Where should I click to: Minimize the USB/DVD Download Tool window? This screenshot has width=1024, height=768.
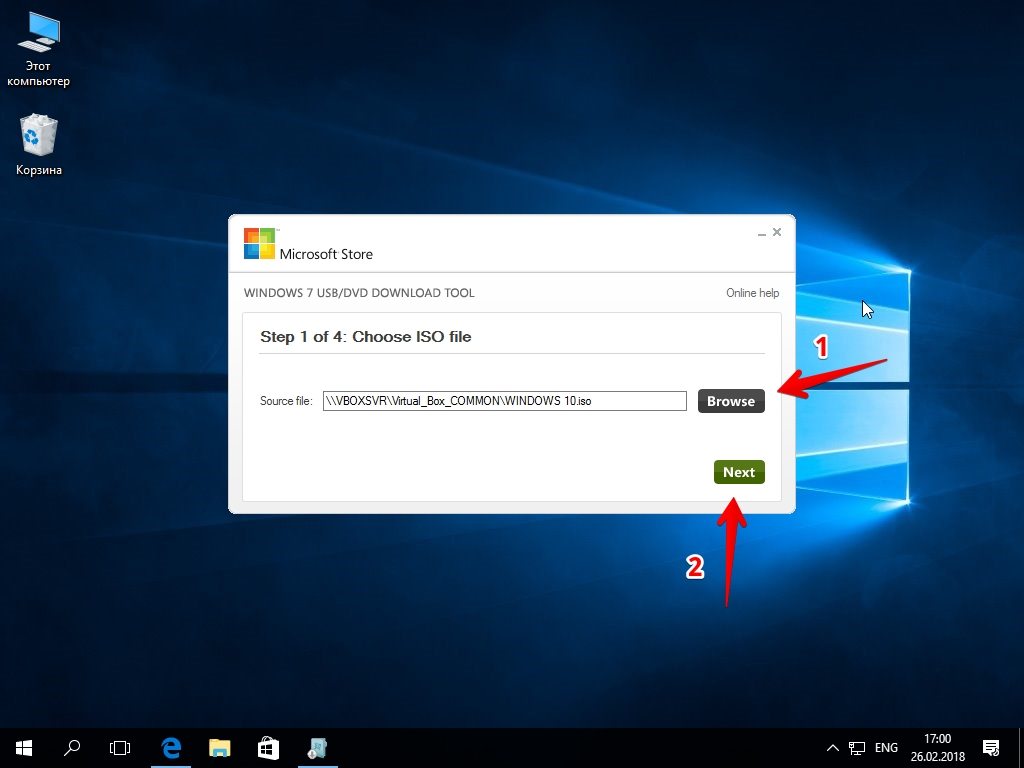coord(761,233)
